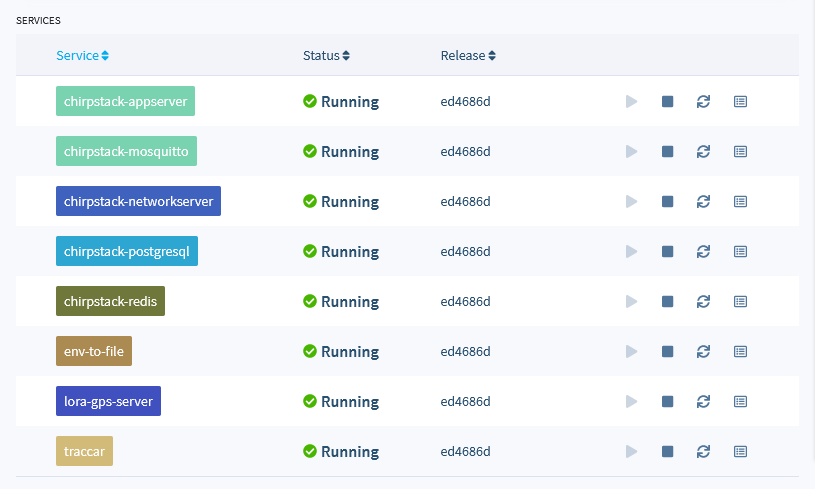The width and height of the screenshot is (815, 489).
Task: View logs for chirpstack-appserver
Action: pyautogui.click(x=740, y=101)
